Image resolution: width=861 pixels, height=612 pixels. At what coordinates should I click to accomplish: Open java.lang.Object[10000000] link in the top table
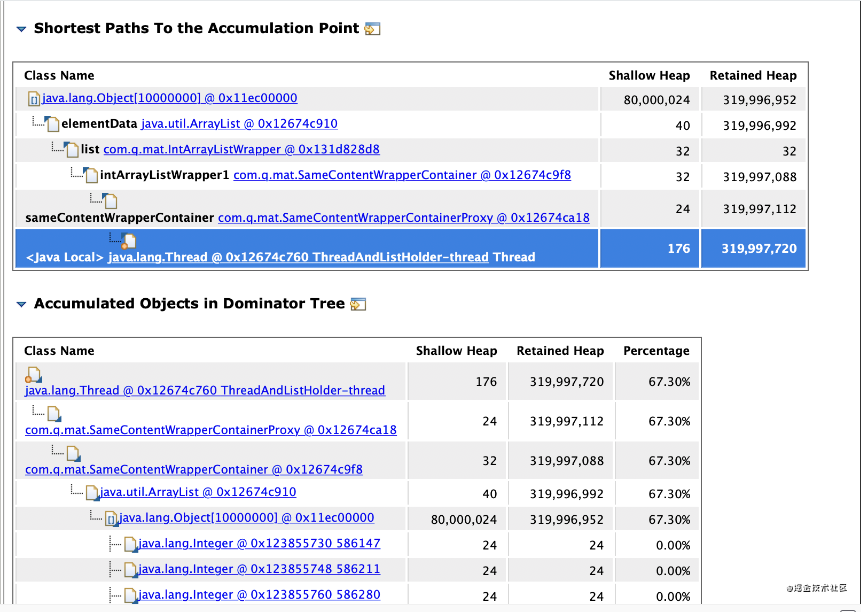(x=169, y=98)
